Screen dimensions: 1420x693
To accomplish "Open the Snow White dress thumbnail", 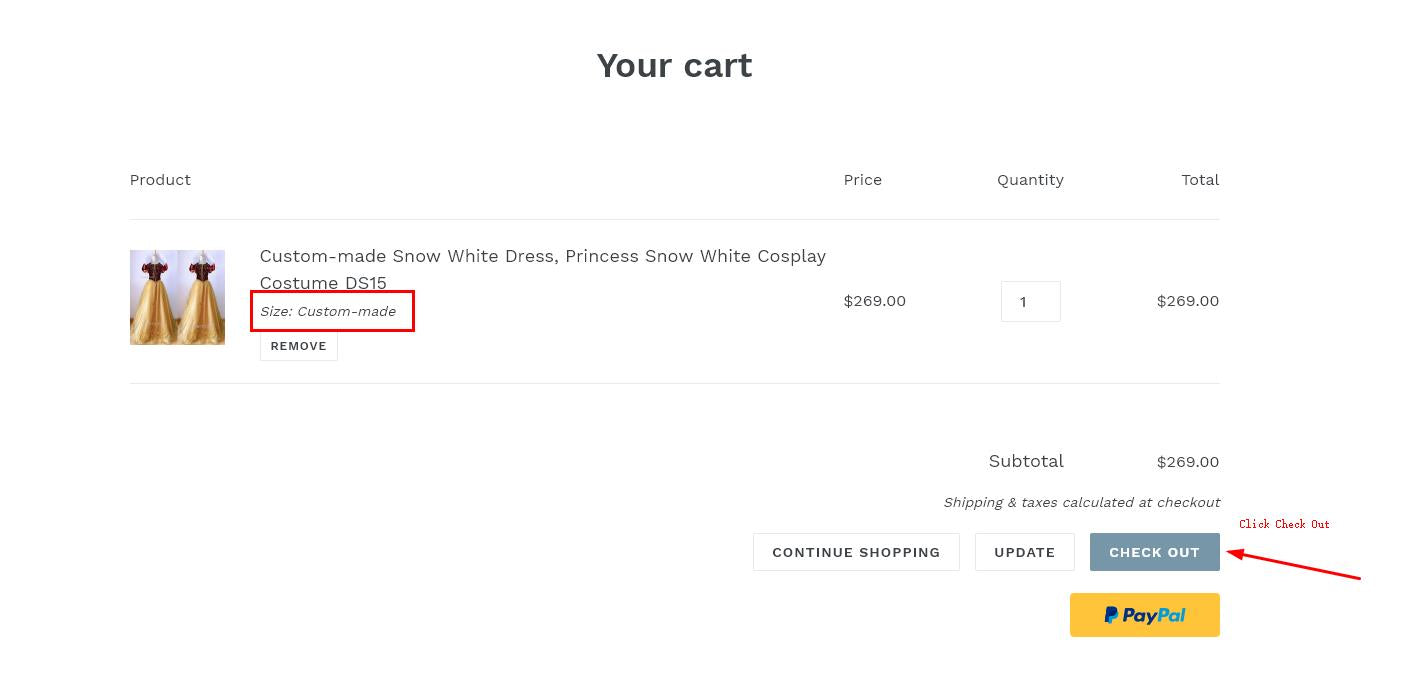I will point(177,297).
